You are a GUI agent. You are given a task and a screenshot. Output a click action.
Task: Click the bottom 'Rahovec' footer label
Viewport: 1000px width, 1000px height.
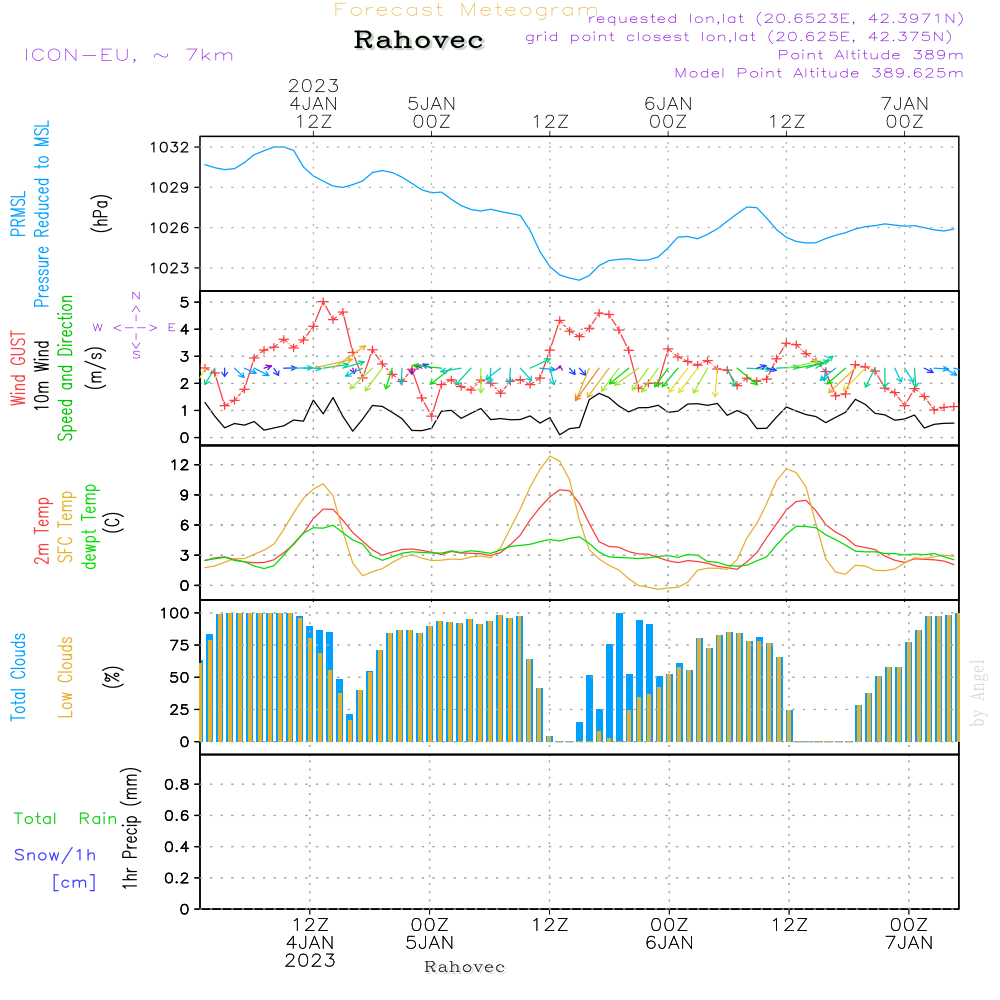(x=464, y=967)
